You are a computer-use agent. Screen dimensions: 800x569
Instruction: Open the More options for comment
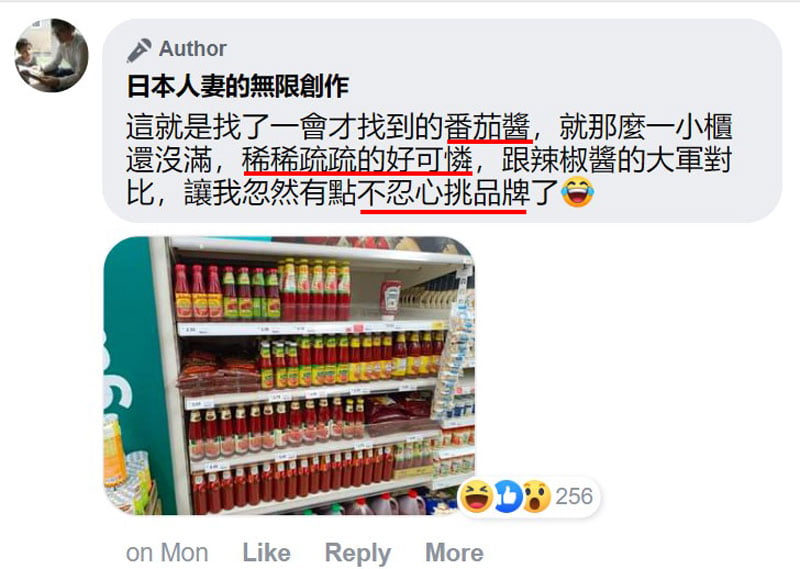coord(454,553)
